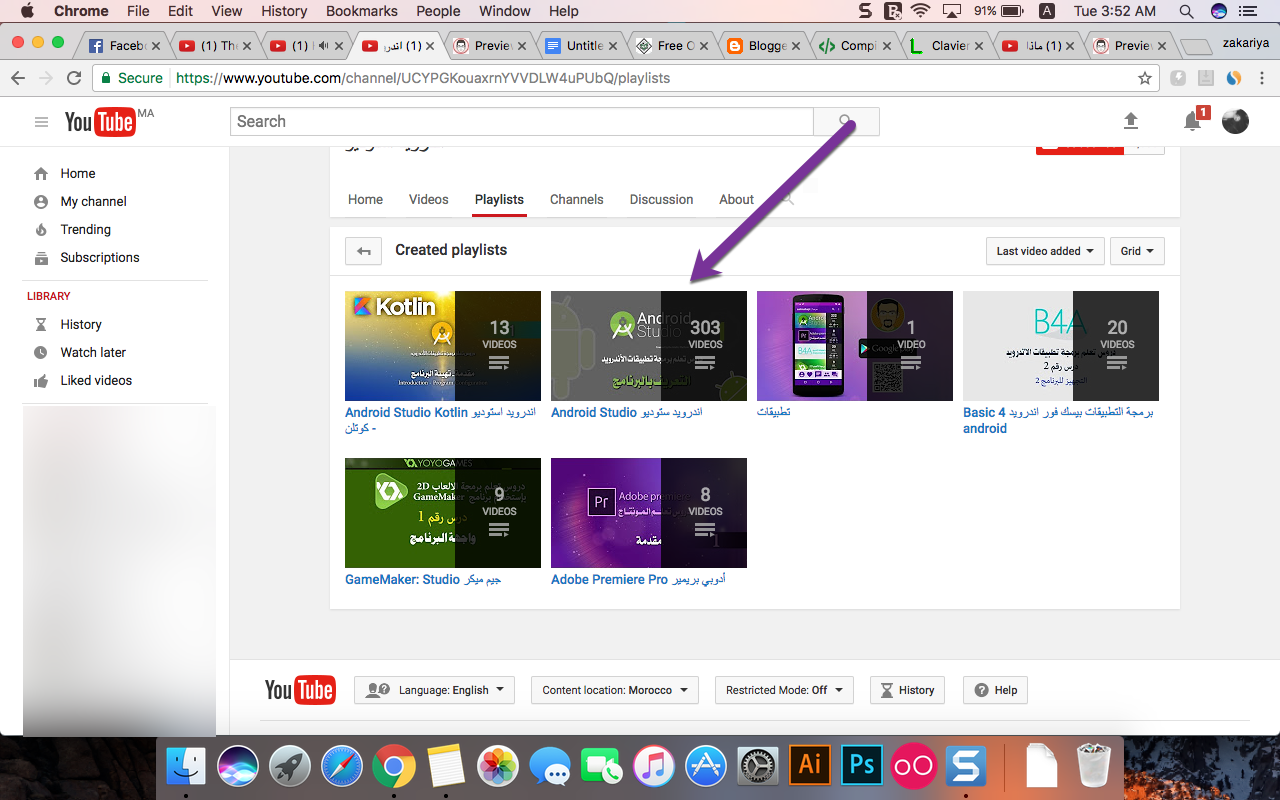Open the notifications bell
The width and height of the screenshot is (1280, 800).
tap(1192, 122)
